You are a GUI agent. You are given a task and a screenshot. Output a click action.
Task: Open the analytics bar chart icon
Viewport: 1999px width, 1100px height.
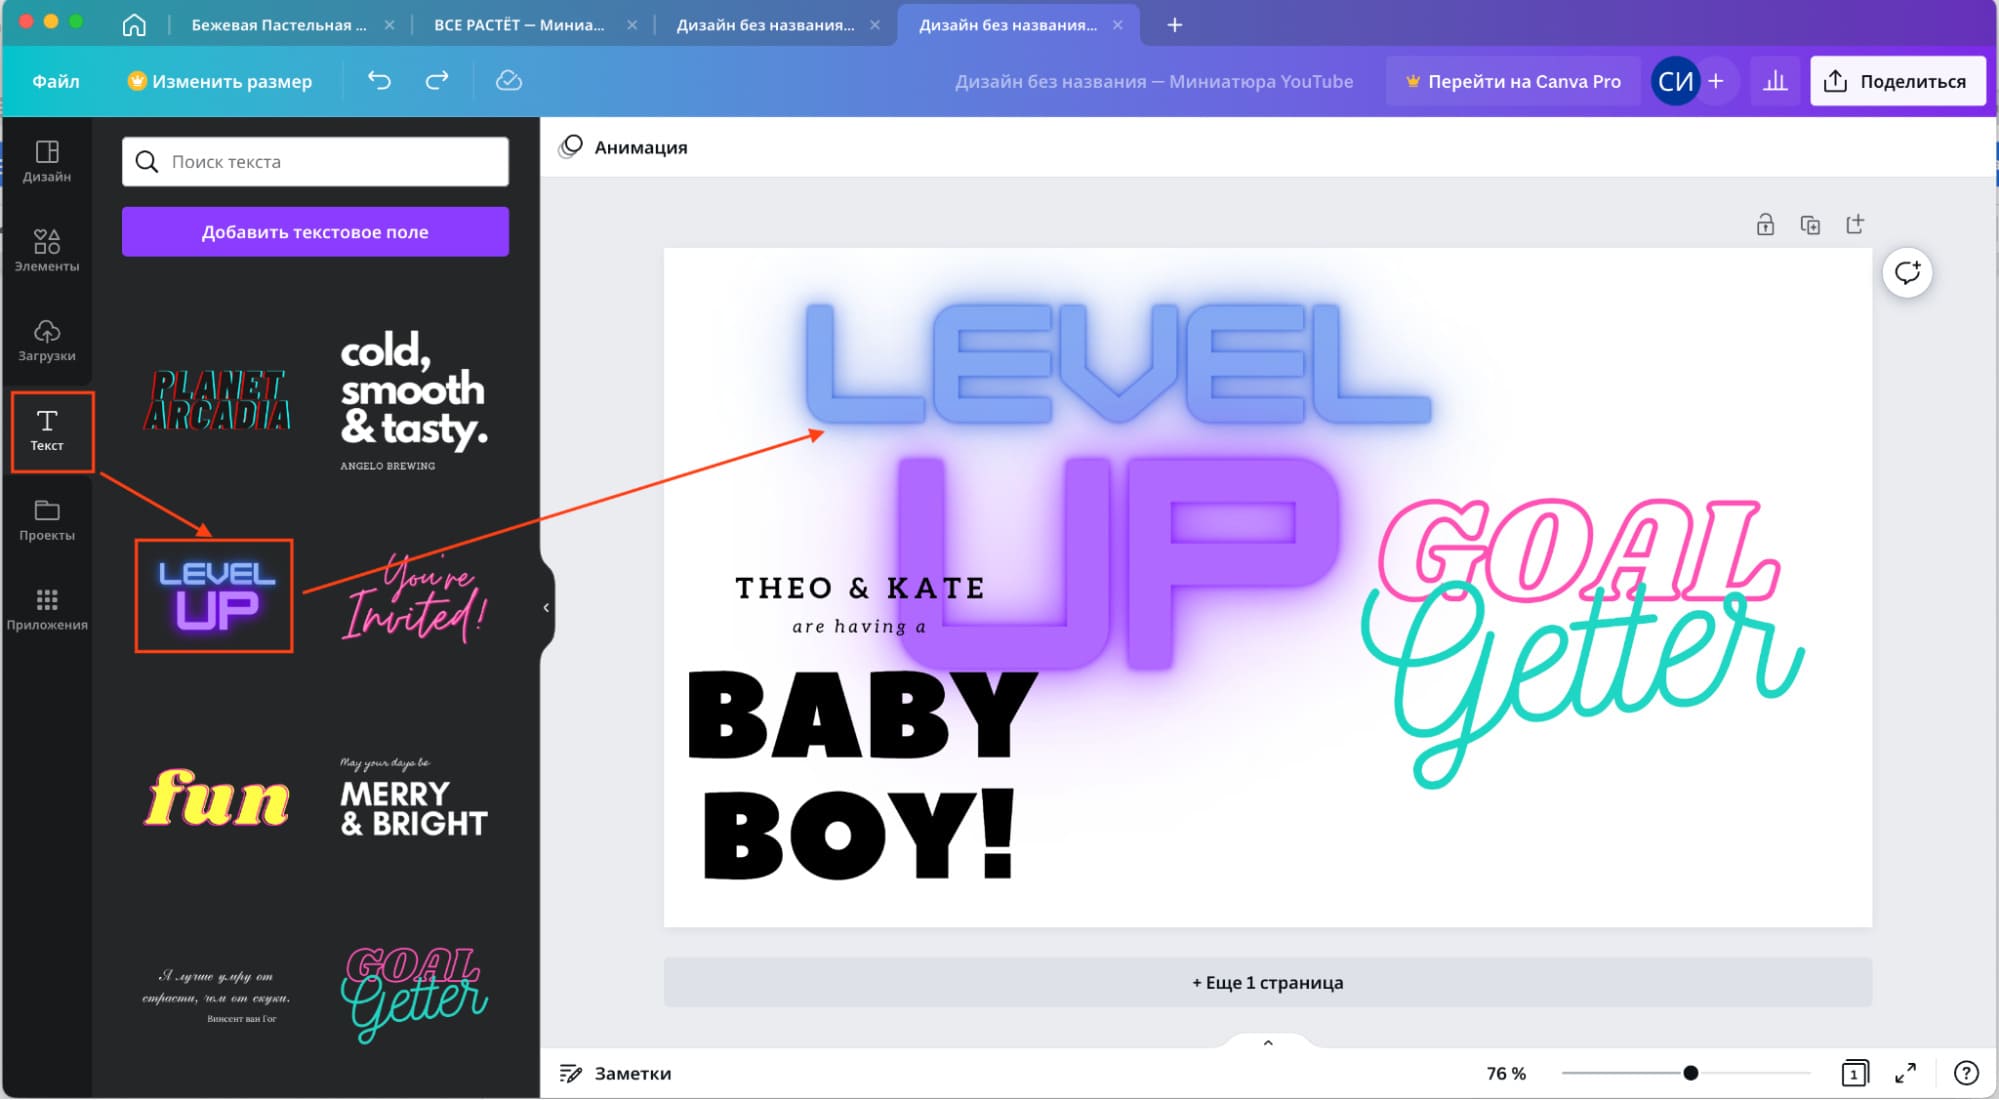point(1775,81)
